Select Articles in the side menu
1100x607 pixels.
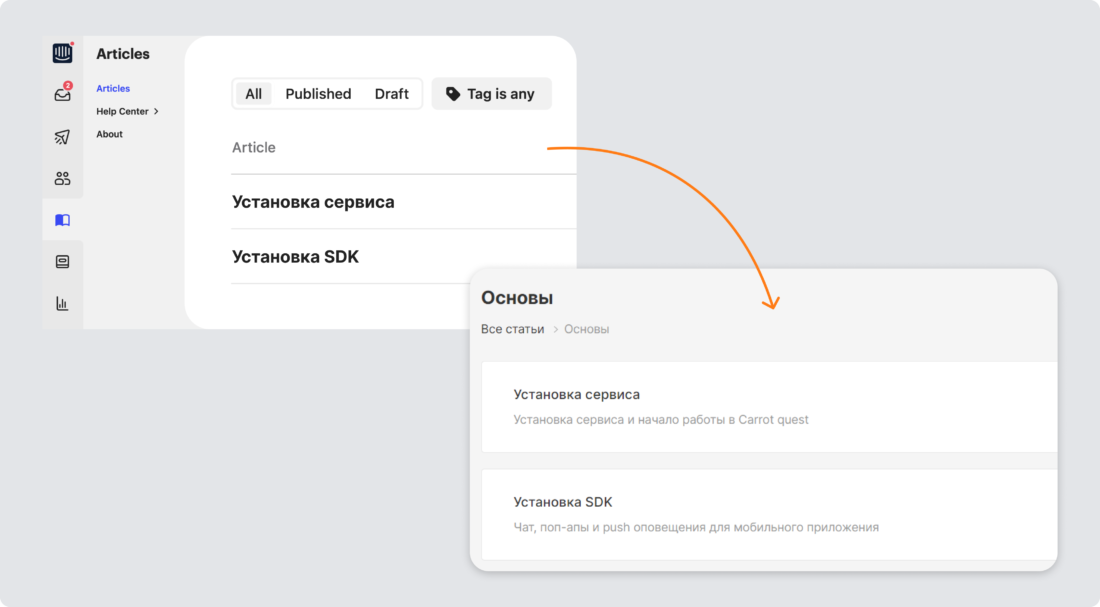[113, 88]
